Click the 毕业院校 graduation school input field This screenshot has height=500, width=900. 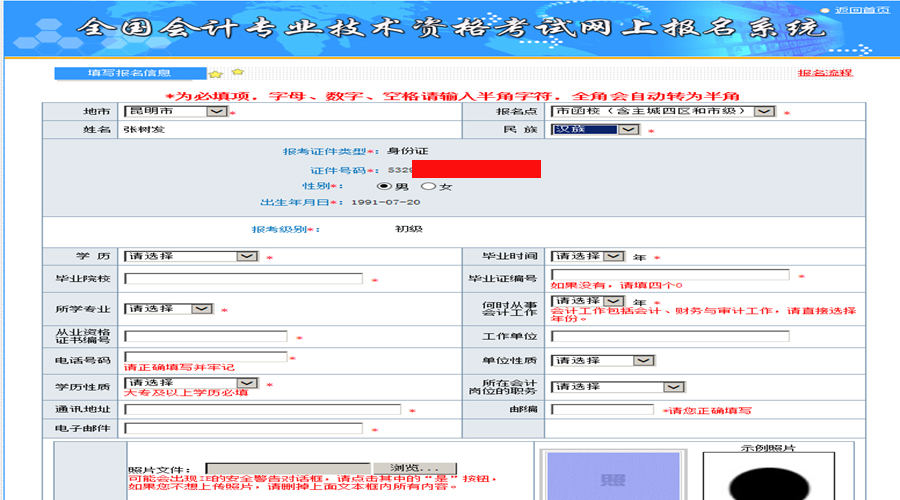pyautogui.click(x=244, y=279)
